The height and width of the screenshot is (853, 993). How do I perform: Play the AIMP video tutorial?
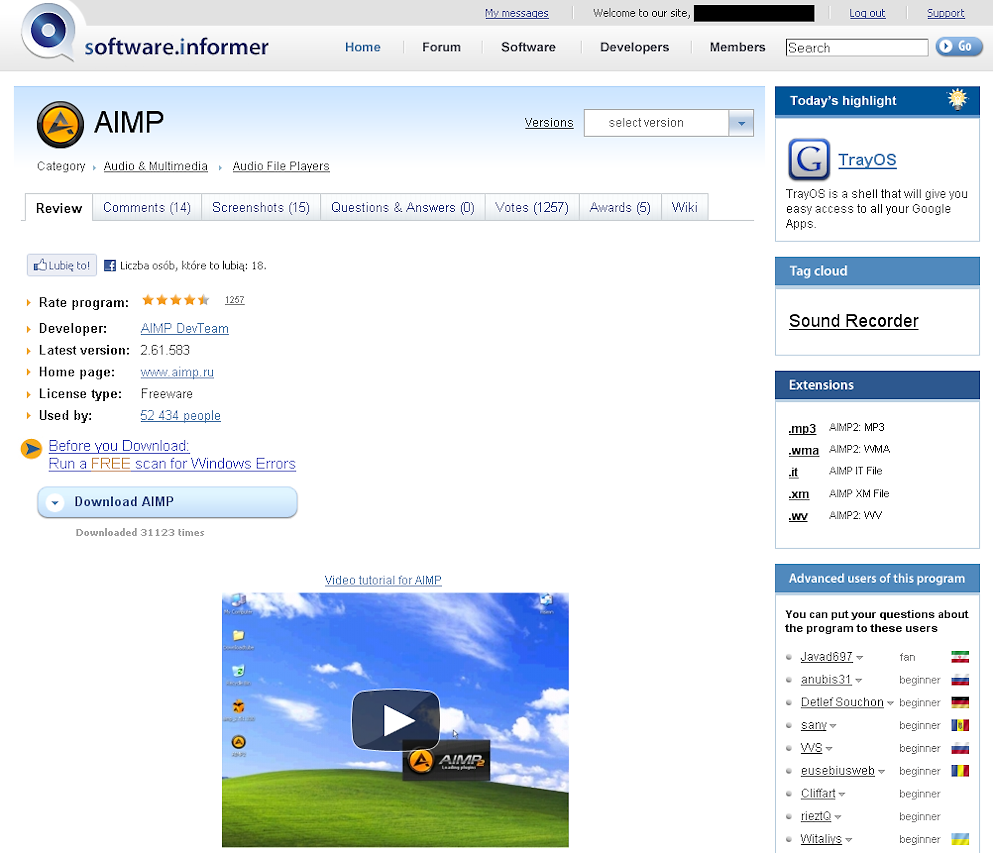pos(396,720)
